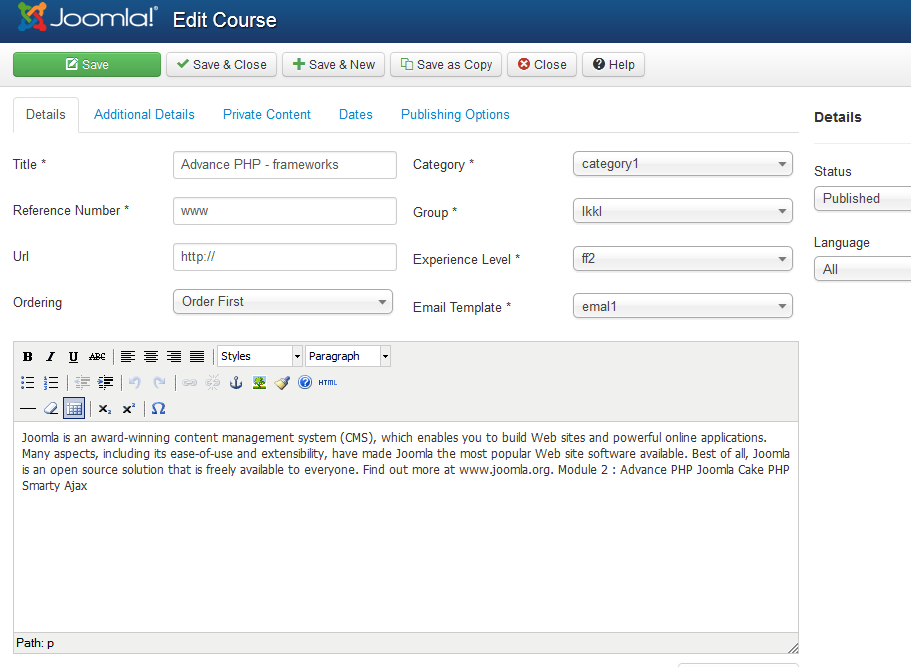This screenshot has width=911, height=667.
Task: Insert an unordered bullet list
Action: (28, 383)
